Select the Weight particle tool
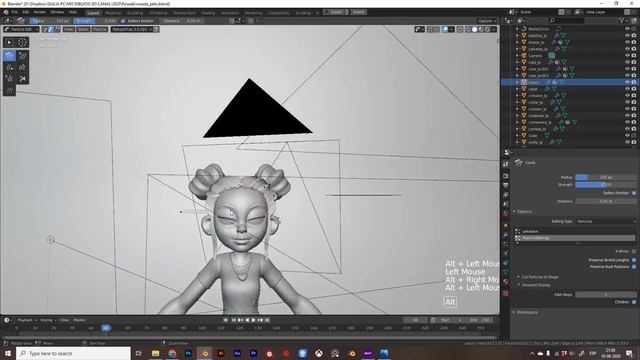The image size is (640, 360). [9, 90]
